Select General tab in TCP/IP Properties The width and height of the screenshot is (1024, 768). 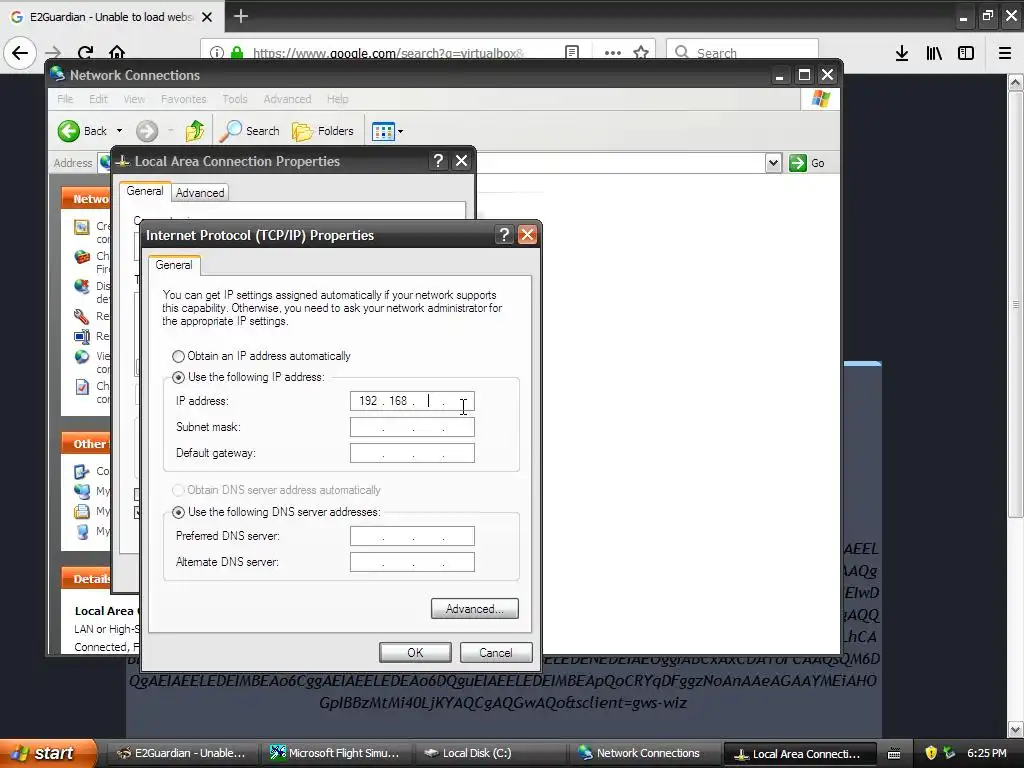[174, 265]
